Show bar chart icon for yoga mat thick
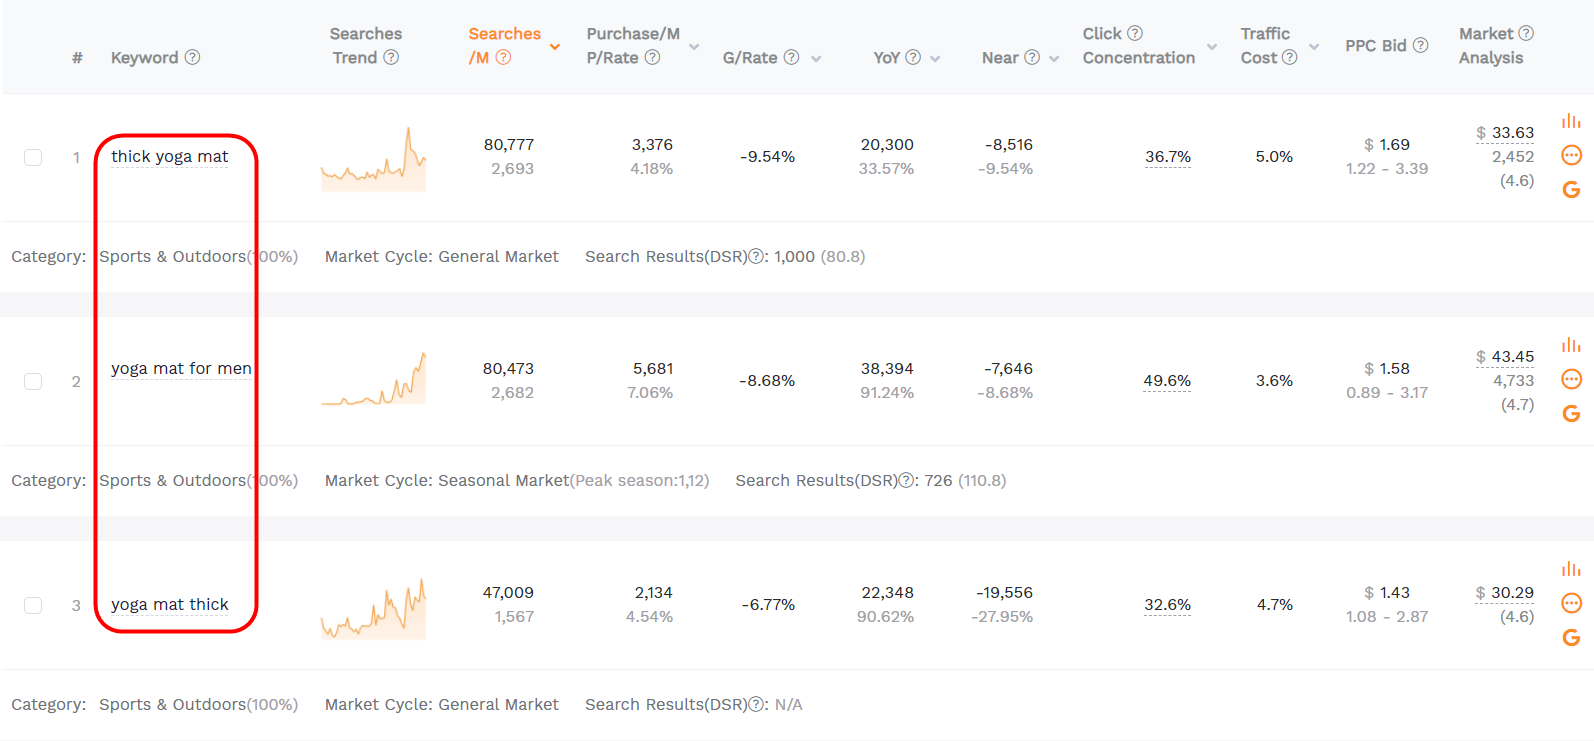The image size is (1594, 741). tap(1571, 569)
